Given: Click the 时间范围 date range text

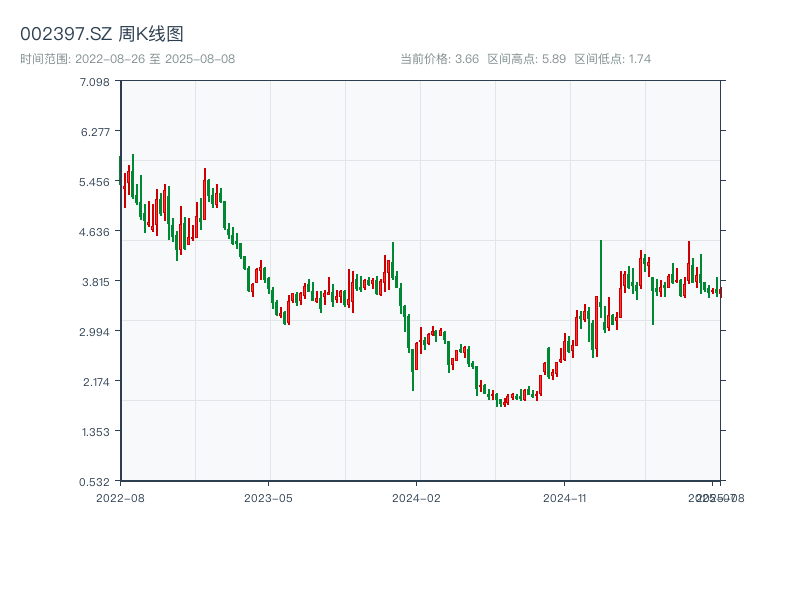Looking at the screenshot, I should [x=128, y=59].
